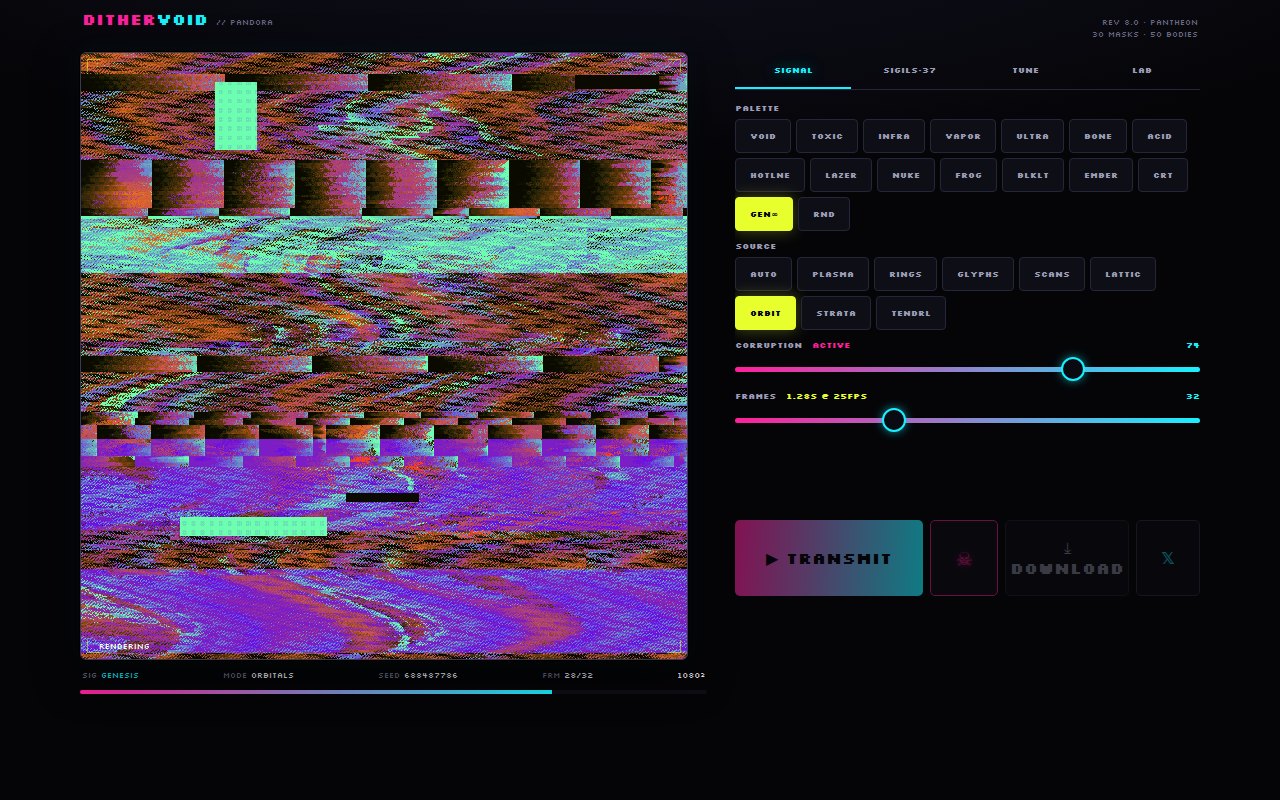Toggle the active Gen∞ palette
Viewport: 1280px width, 800px height.
(764, 214)
